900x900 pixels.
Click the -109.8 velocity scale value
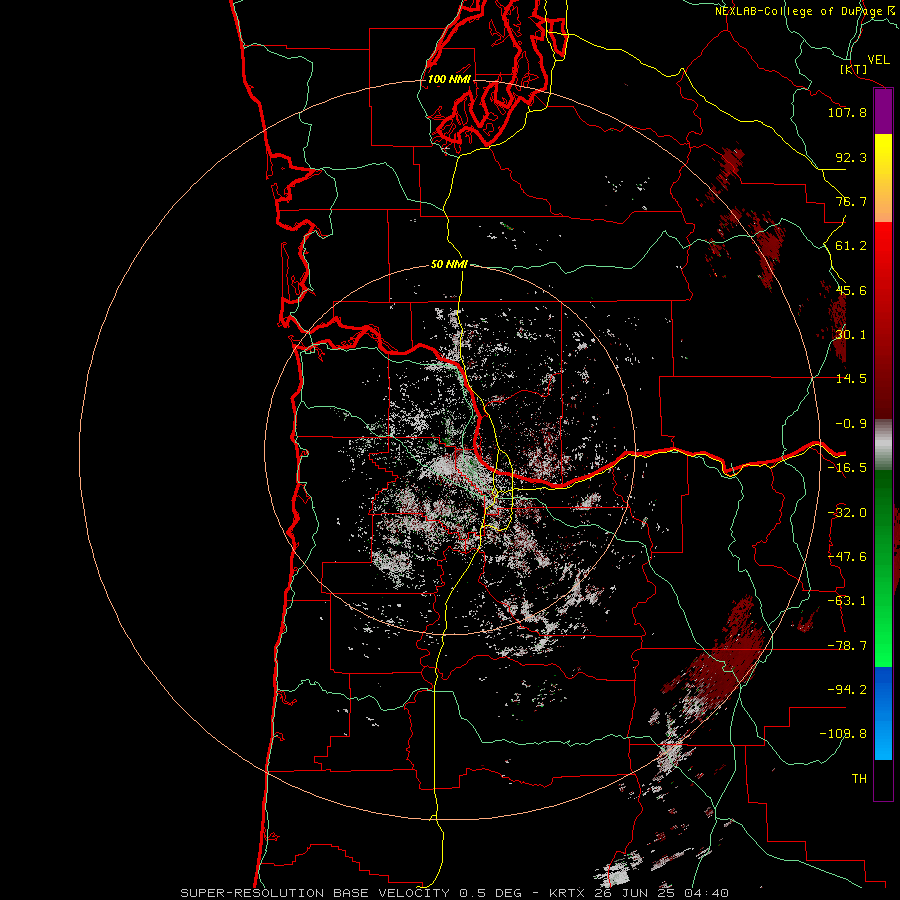pos(843,734)
